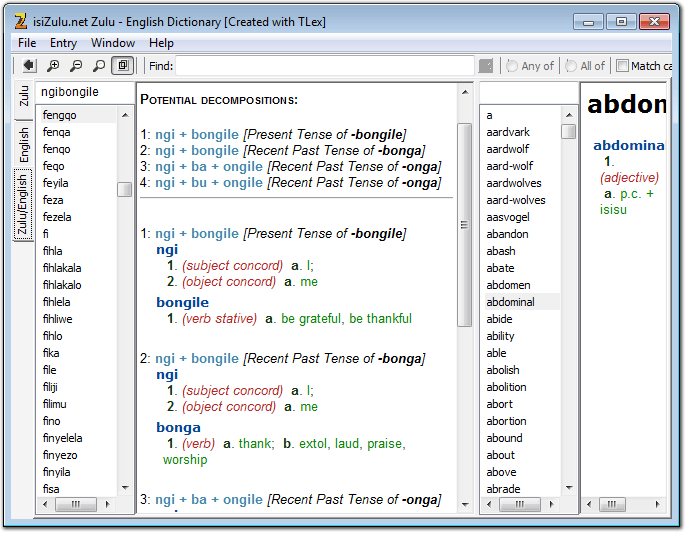Click the ngibongile search field
The width and height of the screenshot is (687, 534).
[x=85, y=92]
